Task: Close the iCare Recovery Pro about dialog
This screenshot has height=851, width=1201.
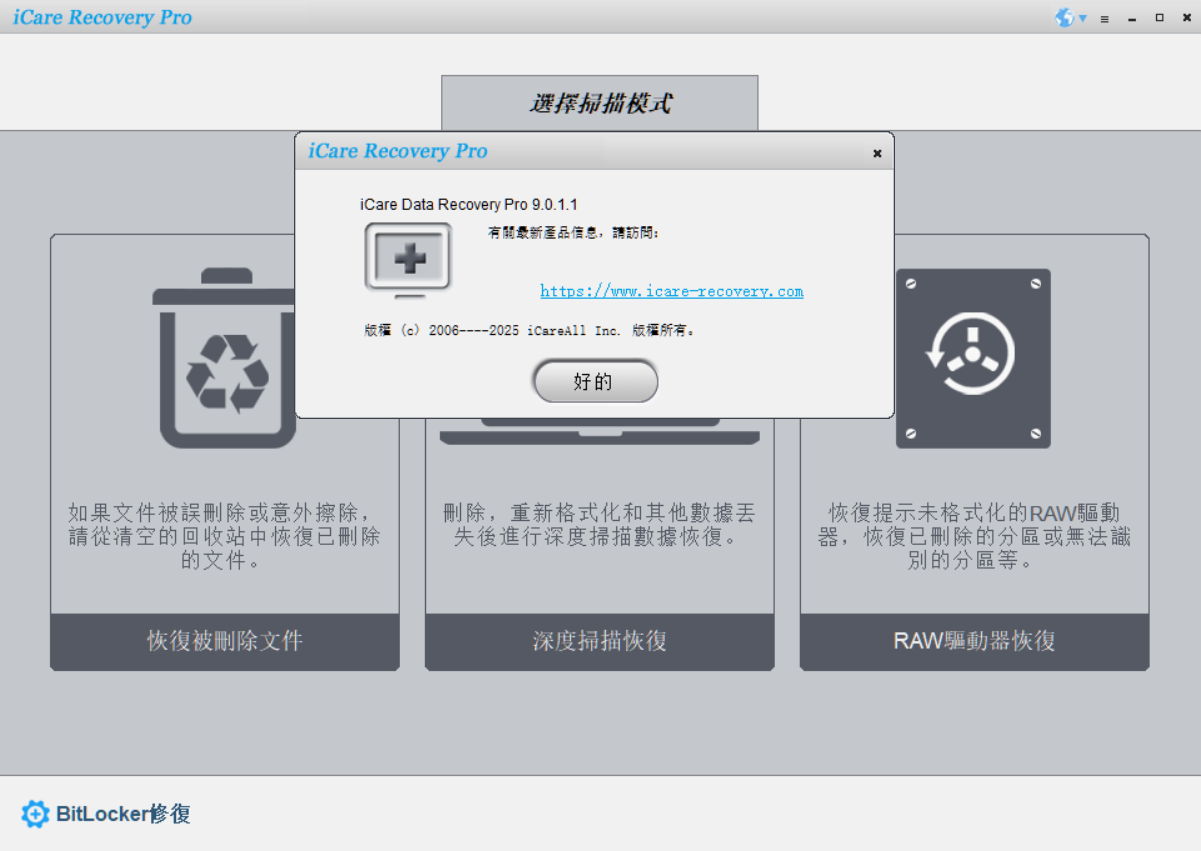Action: point(877,153)
